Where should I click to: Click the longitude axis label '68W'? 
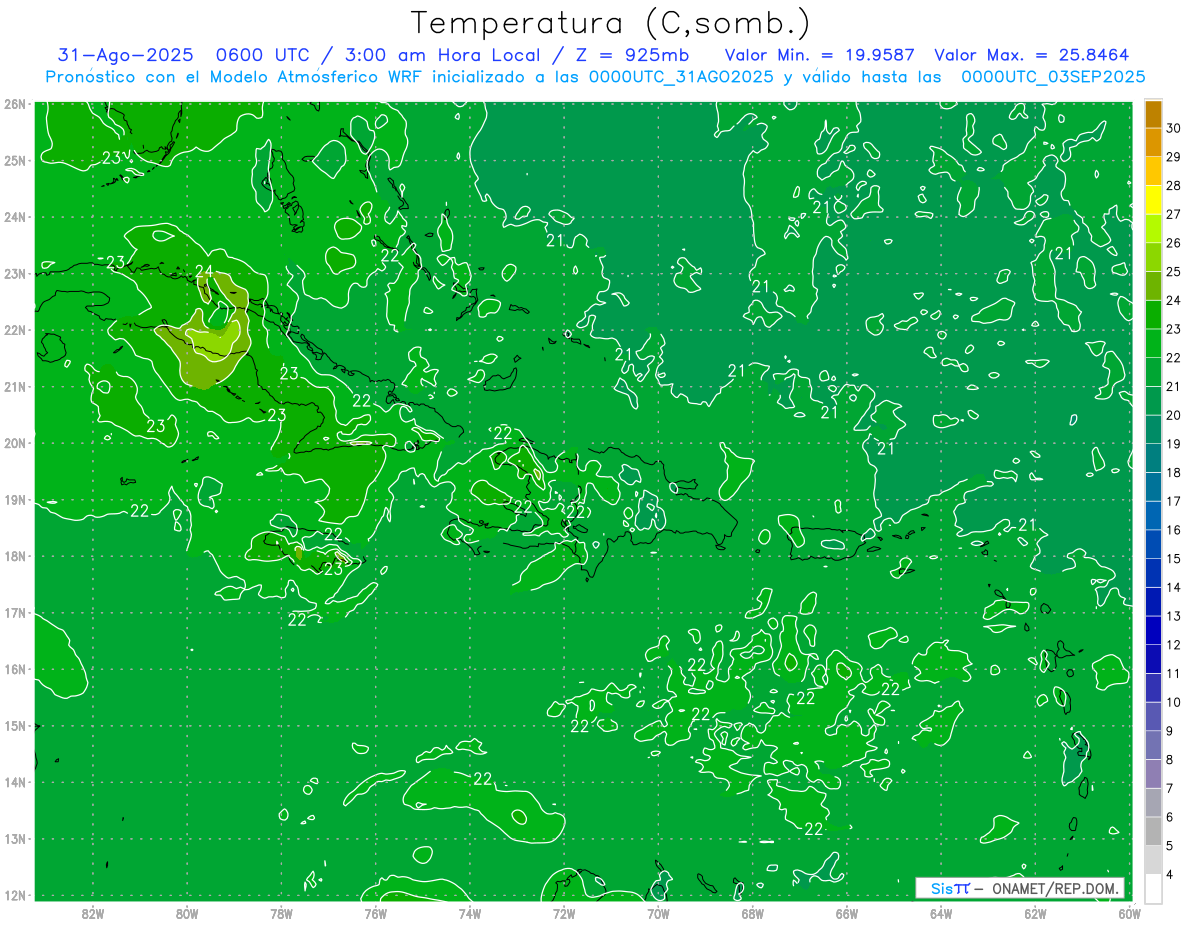click(753, 913)
